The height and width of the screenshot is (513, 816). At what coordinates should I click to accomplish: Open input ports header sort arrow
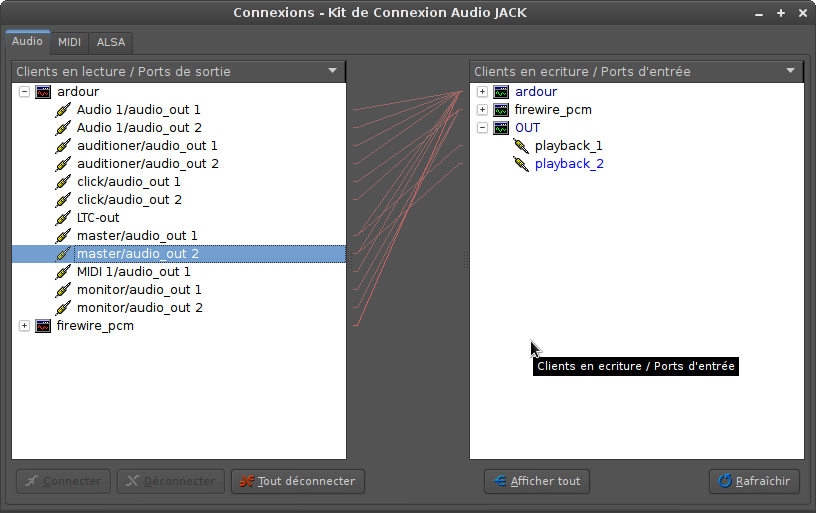[x=790, y=71]
